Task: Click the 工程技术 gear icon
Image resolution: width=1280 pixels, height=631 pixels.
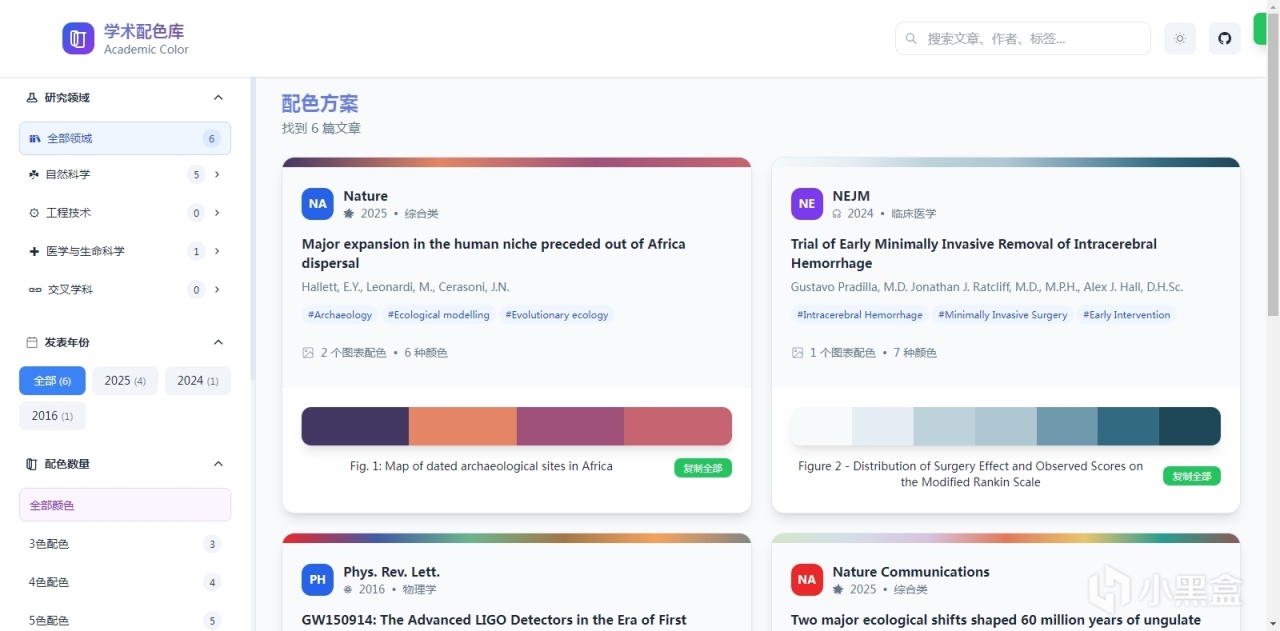Action: click(x=35, y=213)
